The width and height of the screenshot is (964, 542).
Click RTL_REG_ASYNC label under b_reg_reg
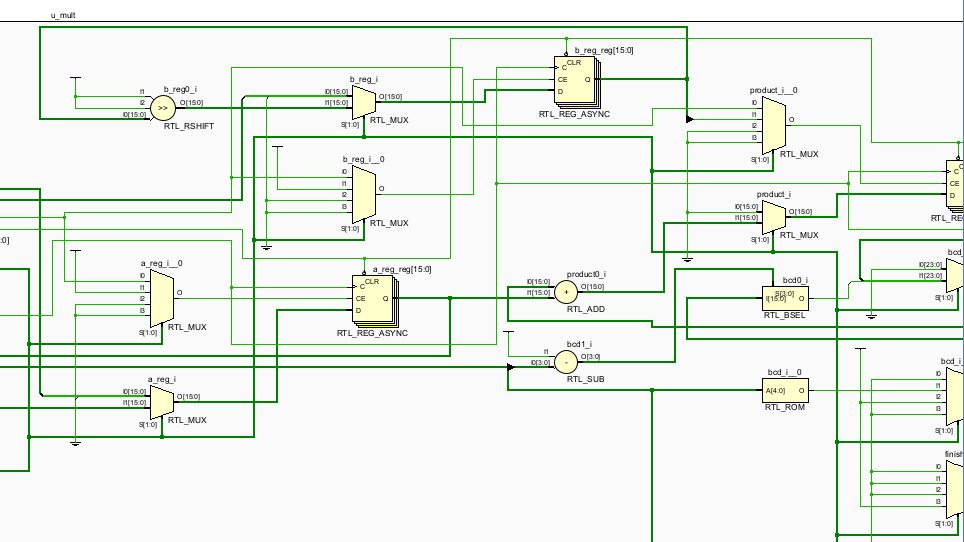tap(574, 114)
